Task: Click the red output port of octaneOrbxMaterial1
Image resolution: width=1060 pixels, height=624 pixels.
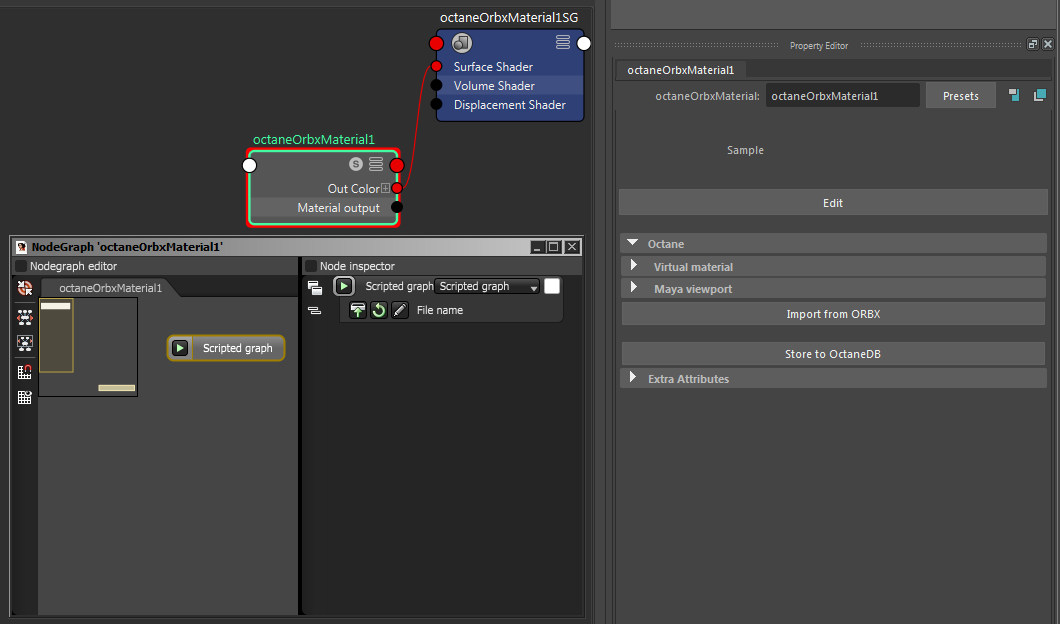Action: [x=397, y=165]
